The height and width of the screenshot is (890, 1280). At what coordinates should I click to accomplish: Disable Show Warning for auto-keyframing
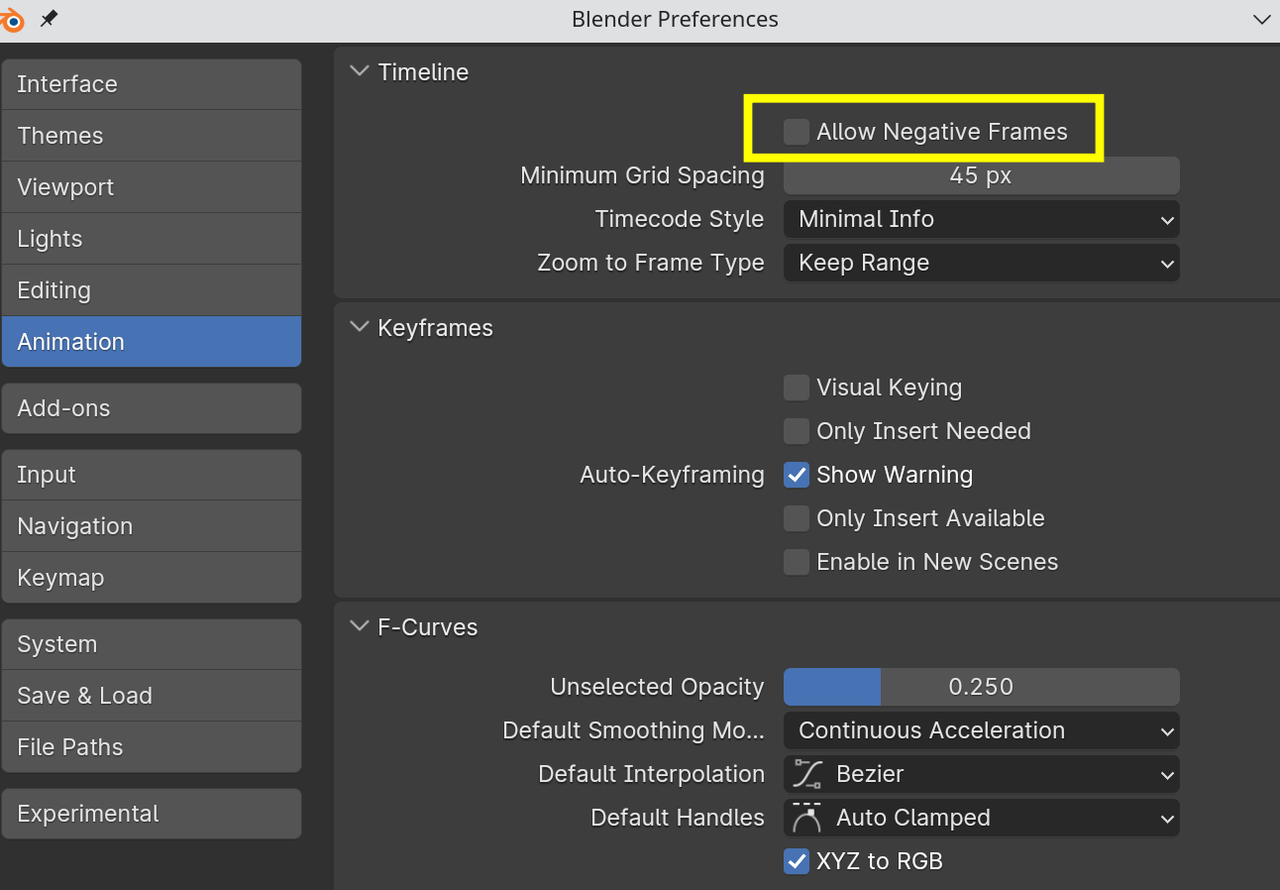[797, 475]
